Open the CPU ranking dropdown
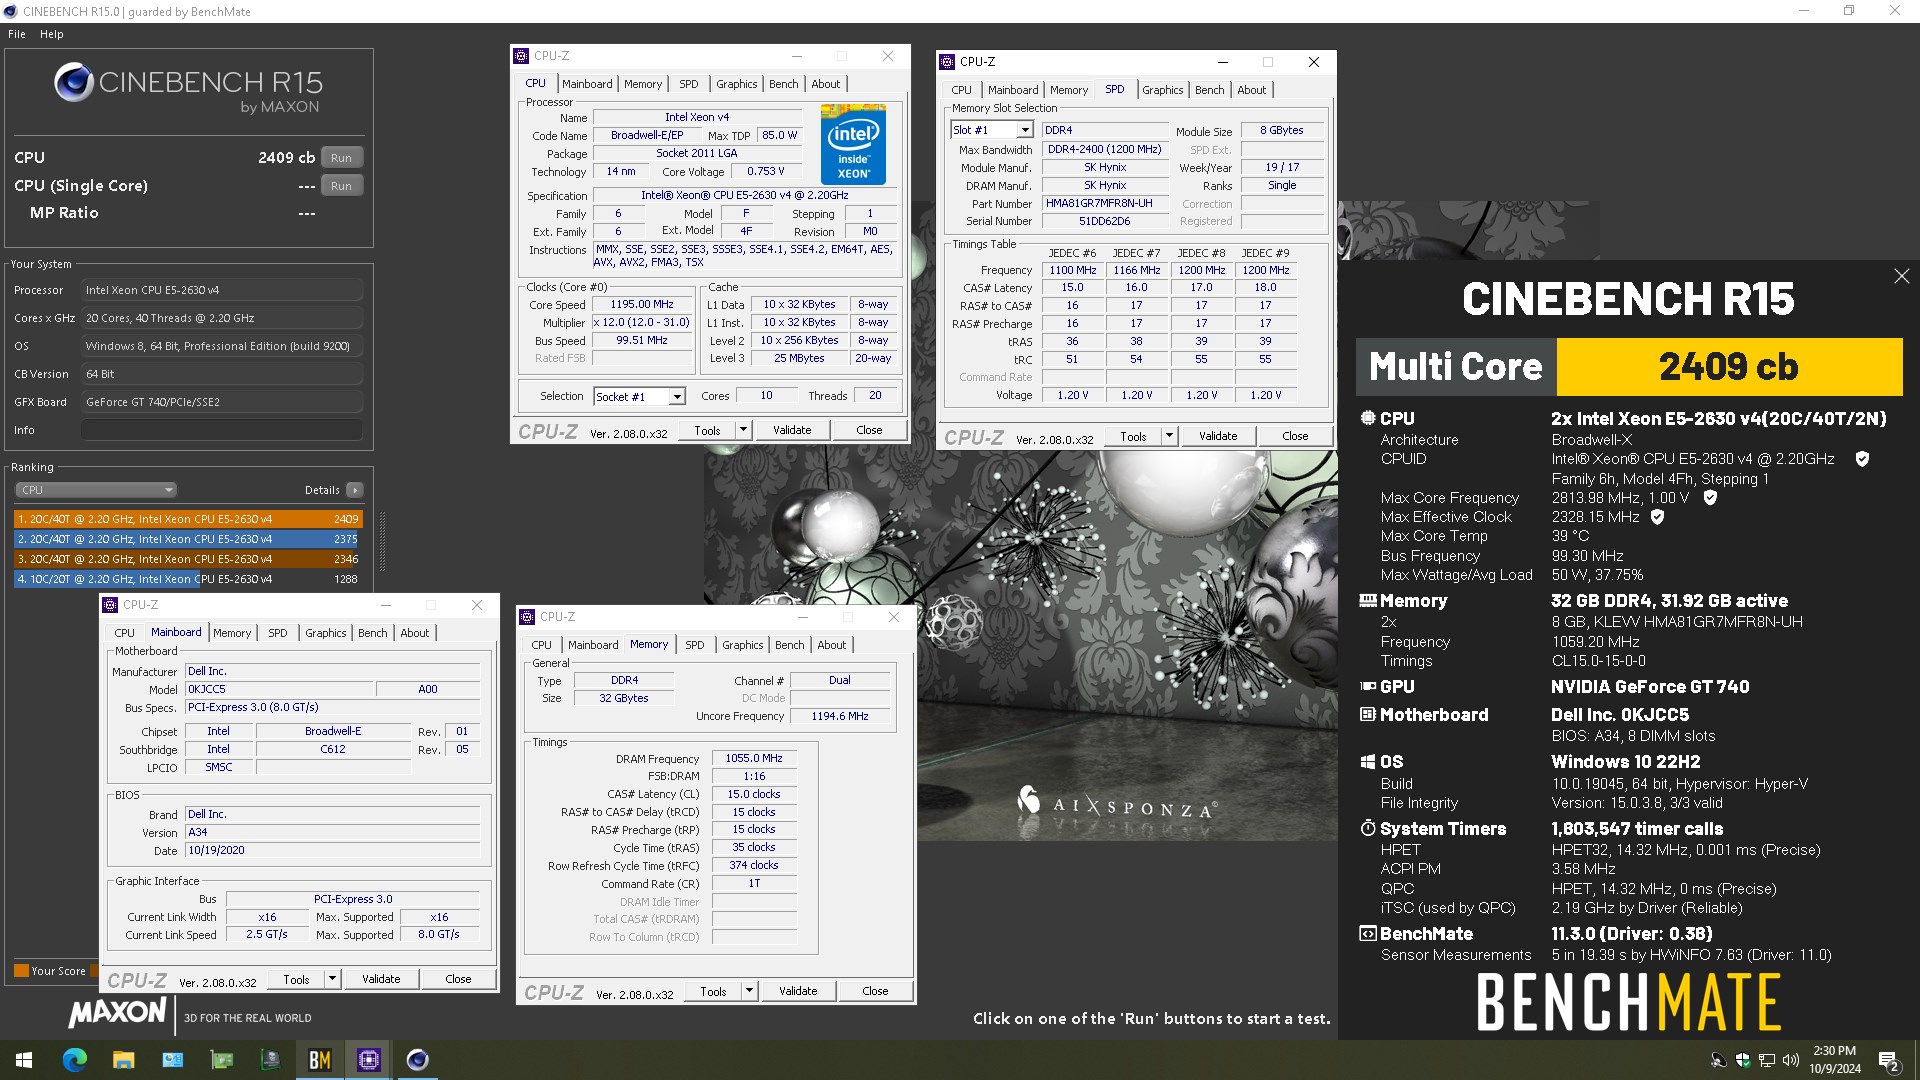 (x=96, y=490)
